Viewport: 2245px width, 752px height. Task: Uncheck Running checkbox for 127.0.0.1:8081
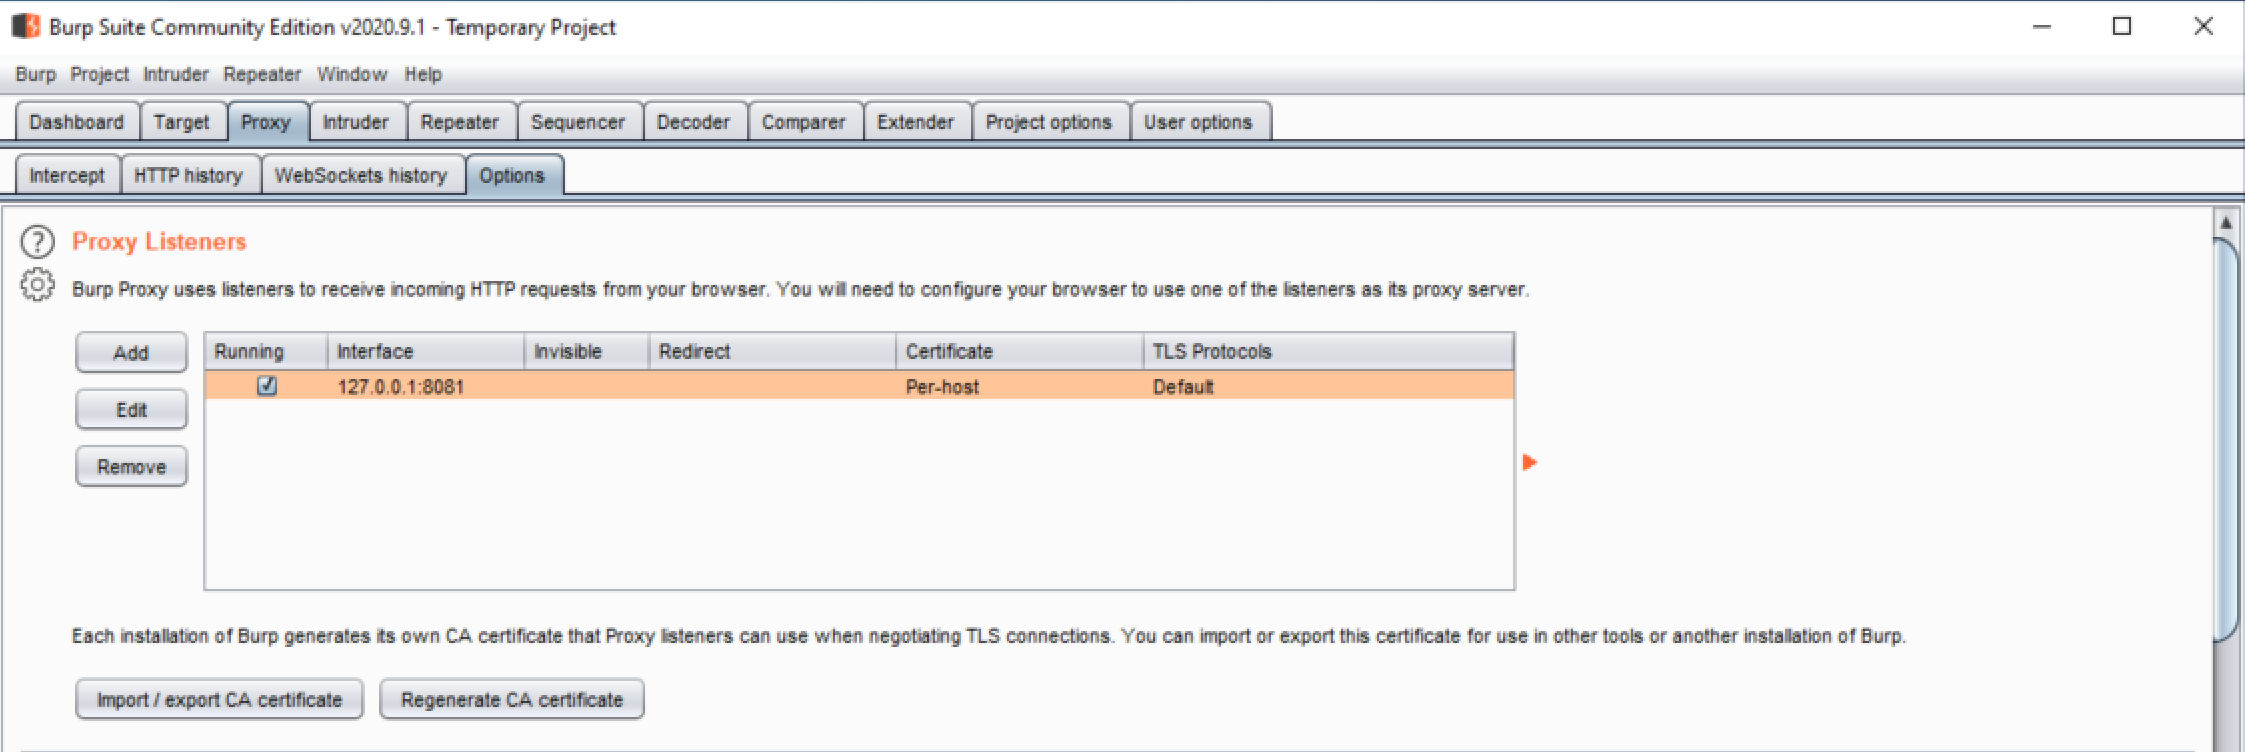(267, 386)
